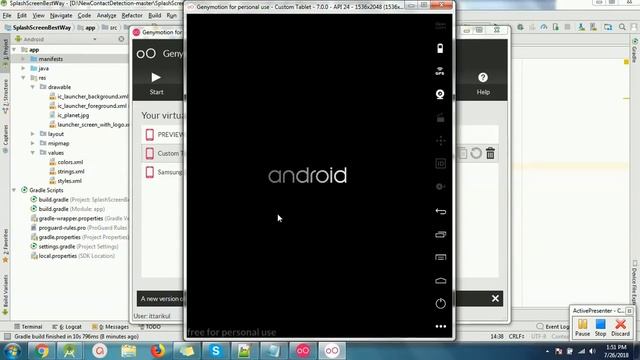Discard recording in ActivePresenter

pos(620,328)
